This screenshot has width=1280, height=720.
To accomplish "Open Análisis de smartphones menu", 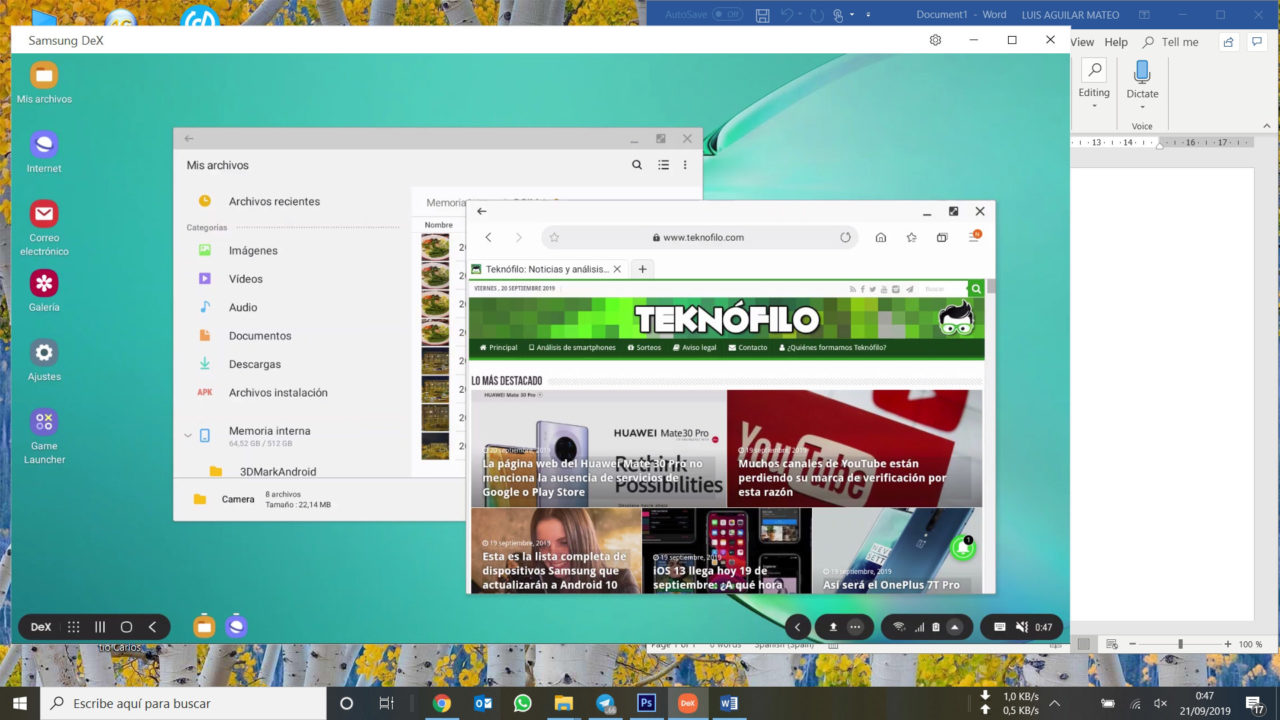I will (x=572, y=348).
